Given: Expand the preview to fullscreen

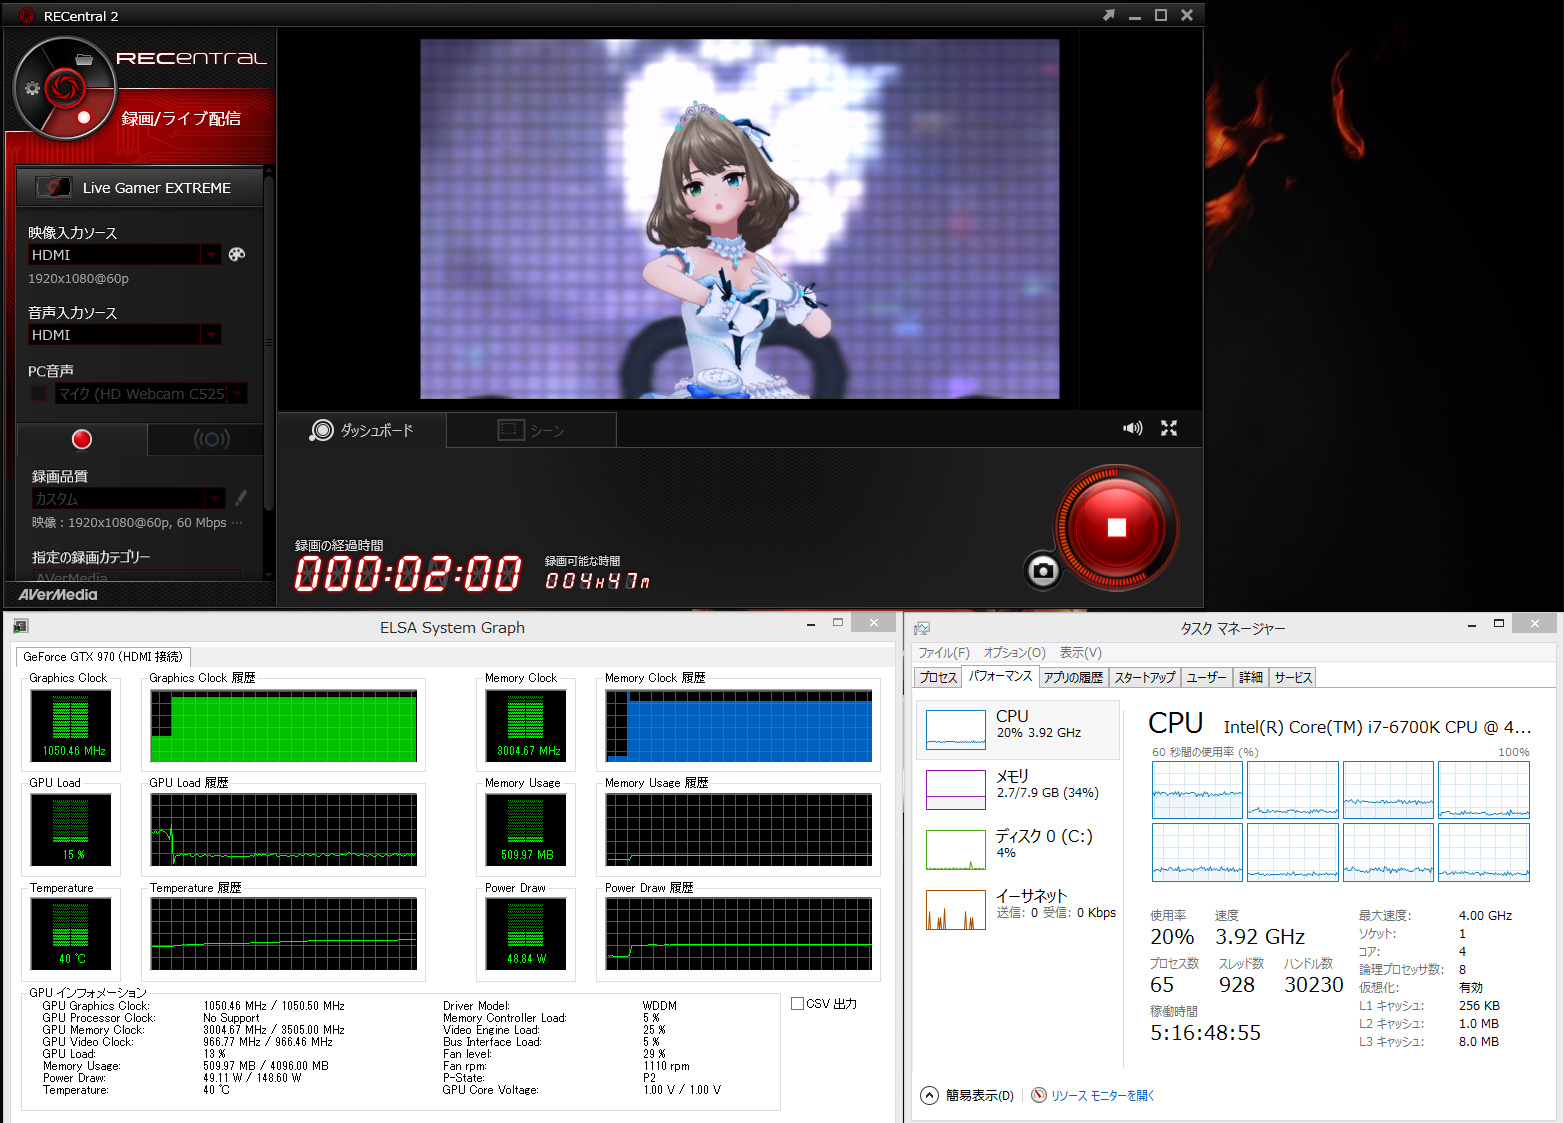Looking at the screenshot, I should [1168, 428].
